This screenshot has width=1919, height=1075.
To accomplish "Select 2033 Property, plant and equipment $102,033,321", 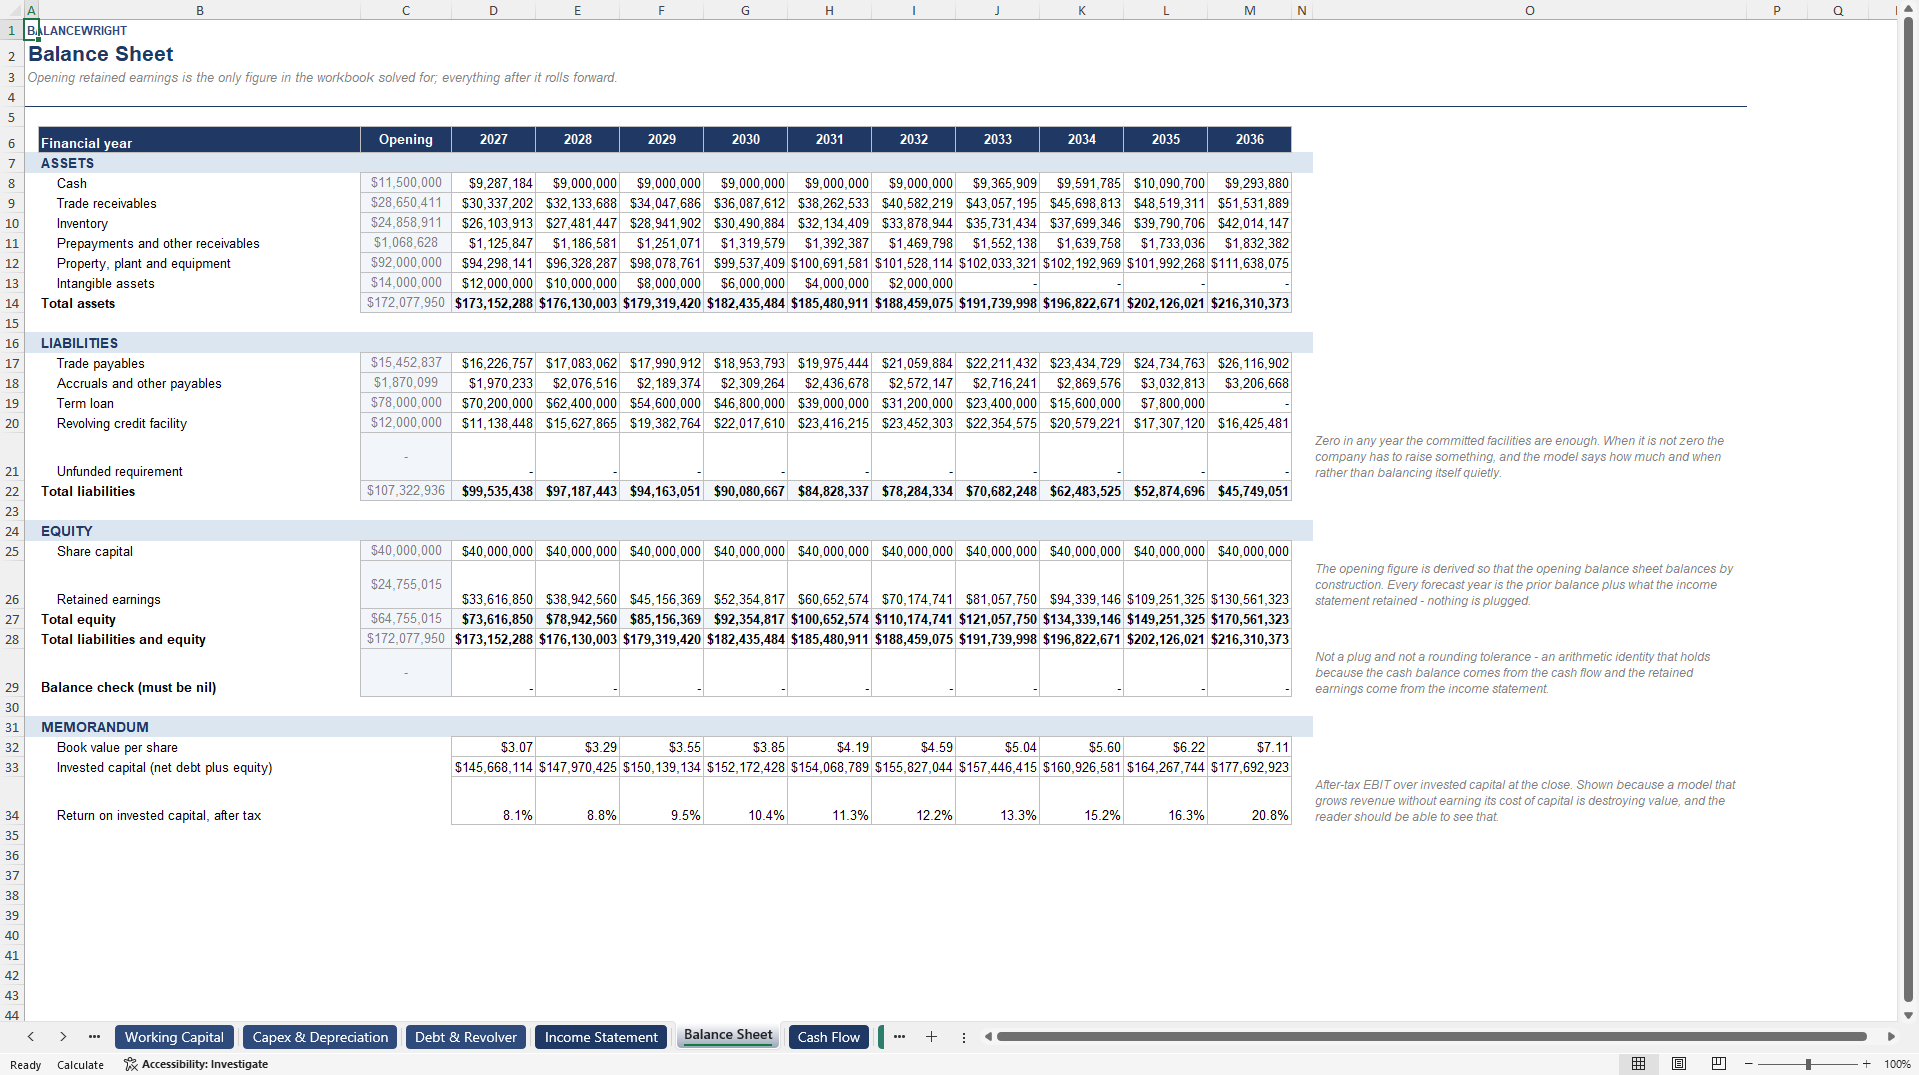I will click(997, 263).
